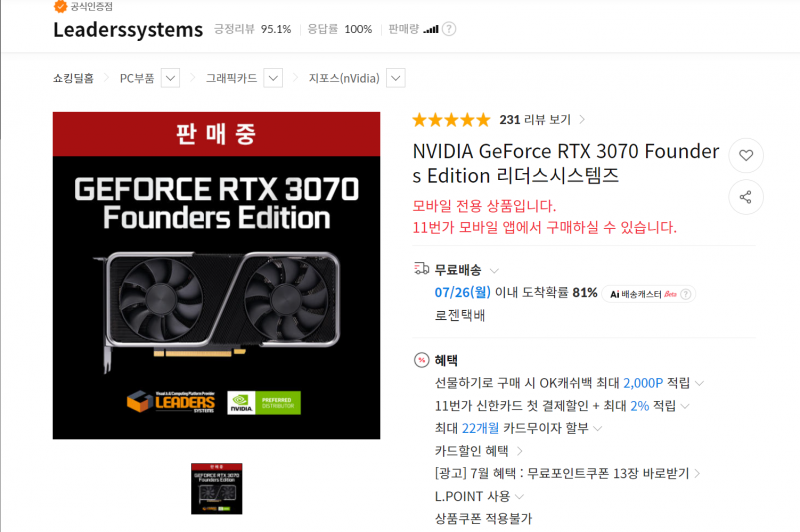Viewport: 800px width, 532px height.
Task: Open the Ai 배송캐스터 help icon
Action: (686, 294)
